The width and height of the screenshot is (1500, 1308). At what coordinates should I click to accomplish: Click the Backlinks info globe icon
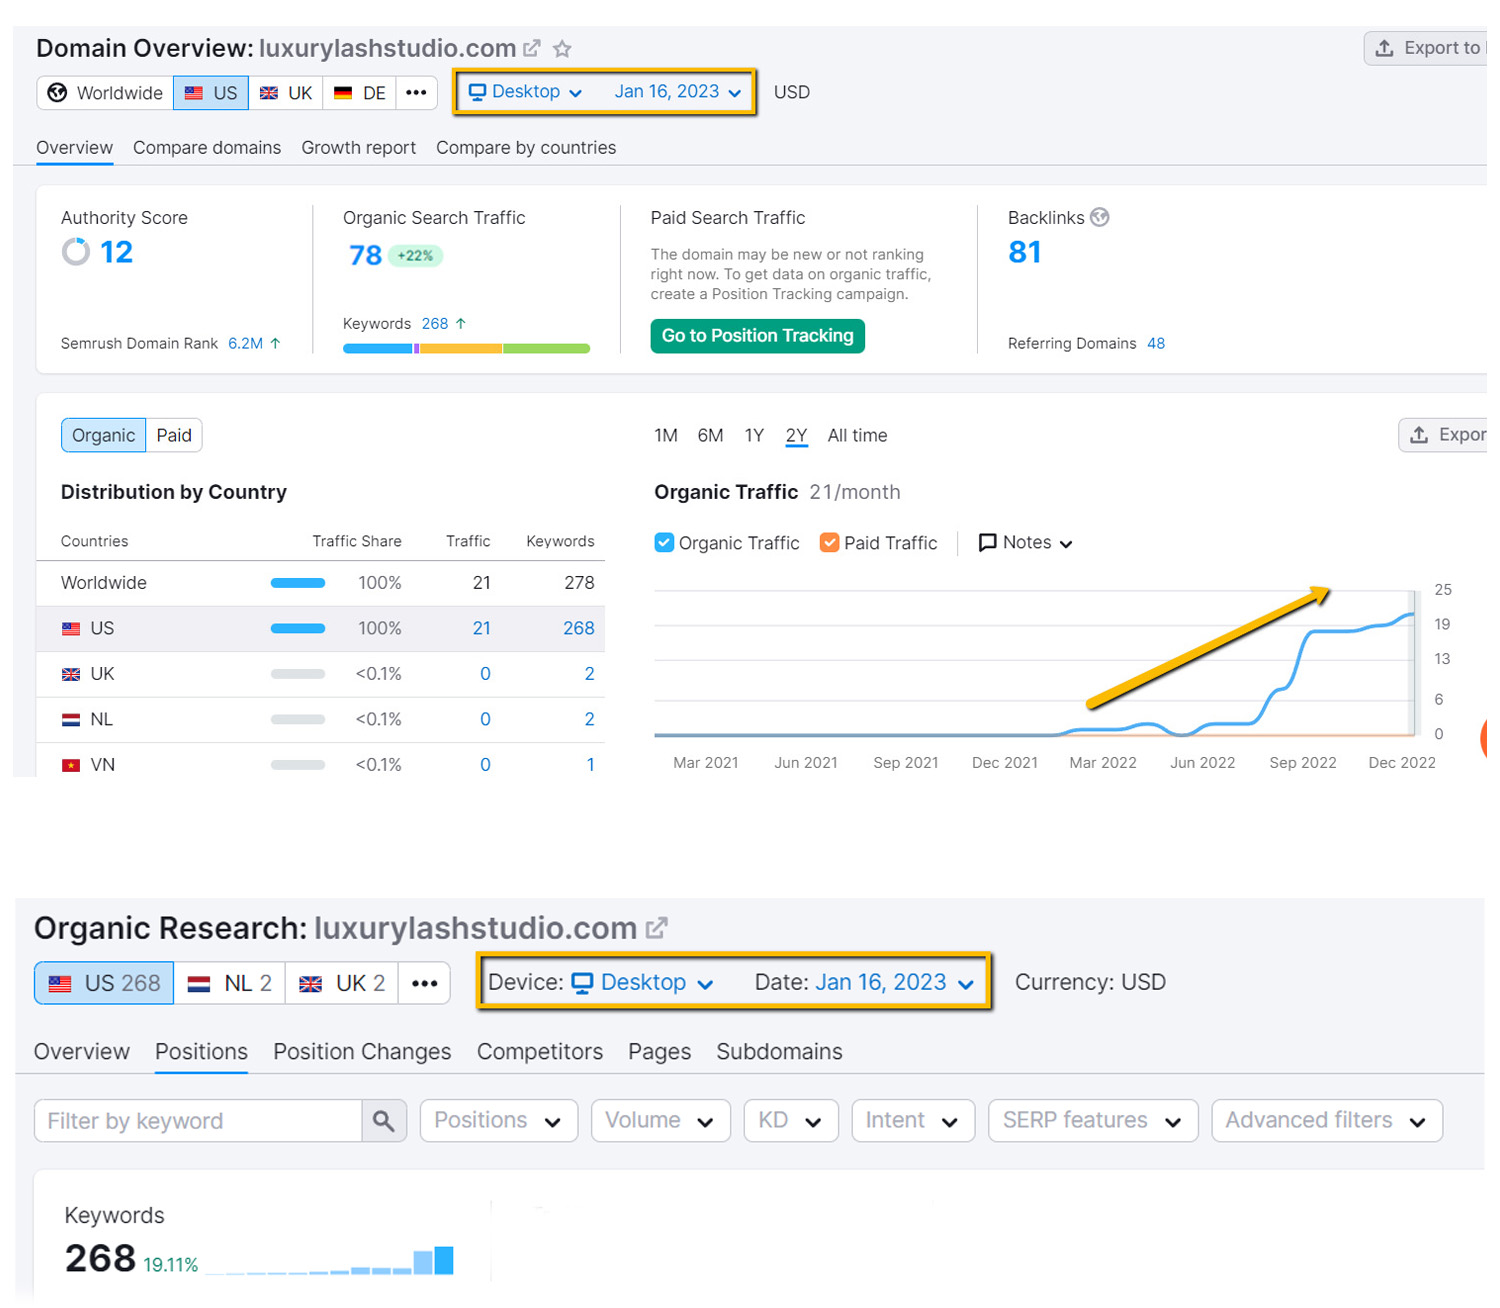pos(1100,217)
